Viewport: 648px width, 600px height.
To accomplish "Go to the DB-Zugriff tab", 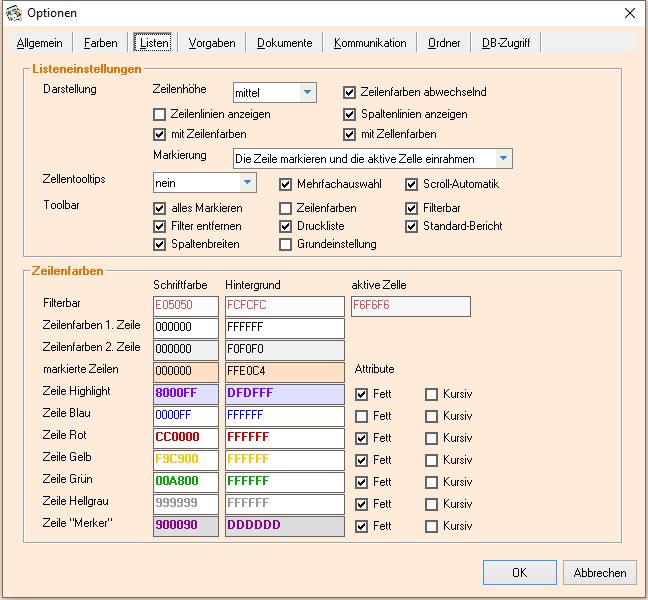I will pyautogui.click(x=506, y=43).
